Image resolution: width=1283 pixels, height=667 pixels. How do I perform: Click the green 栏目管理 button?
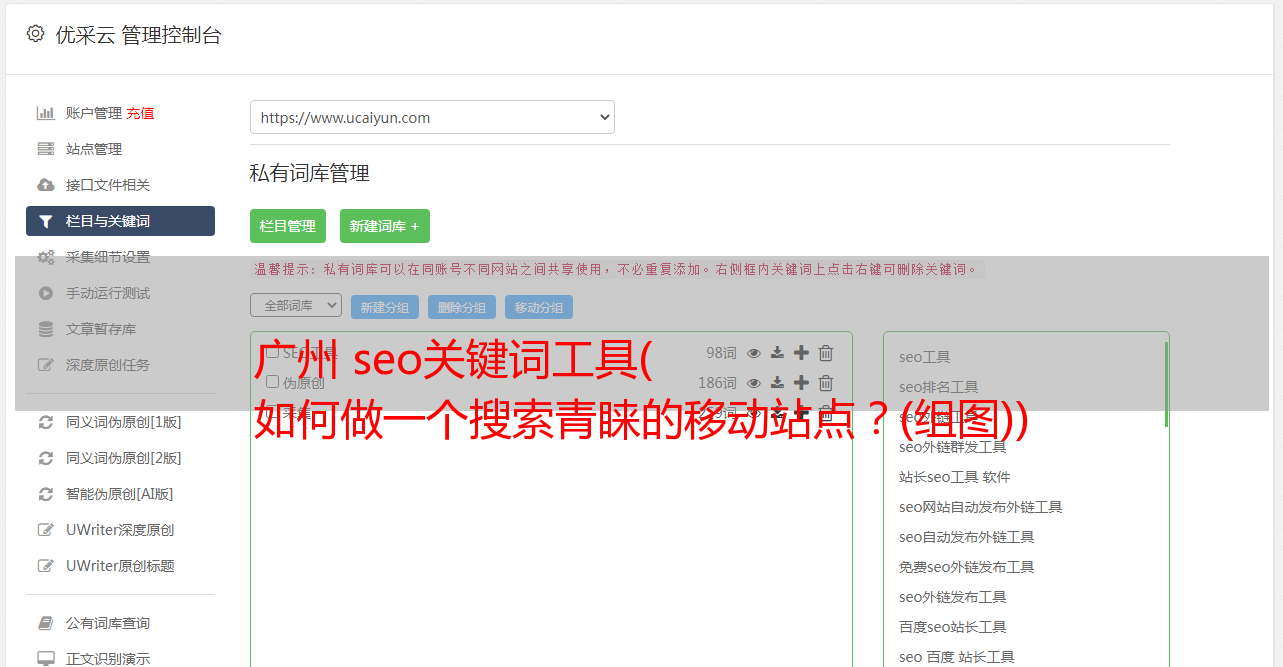click(x=288, y=226)
